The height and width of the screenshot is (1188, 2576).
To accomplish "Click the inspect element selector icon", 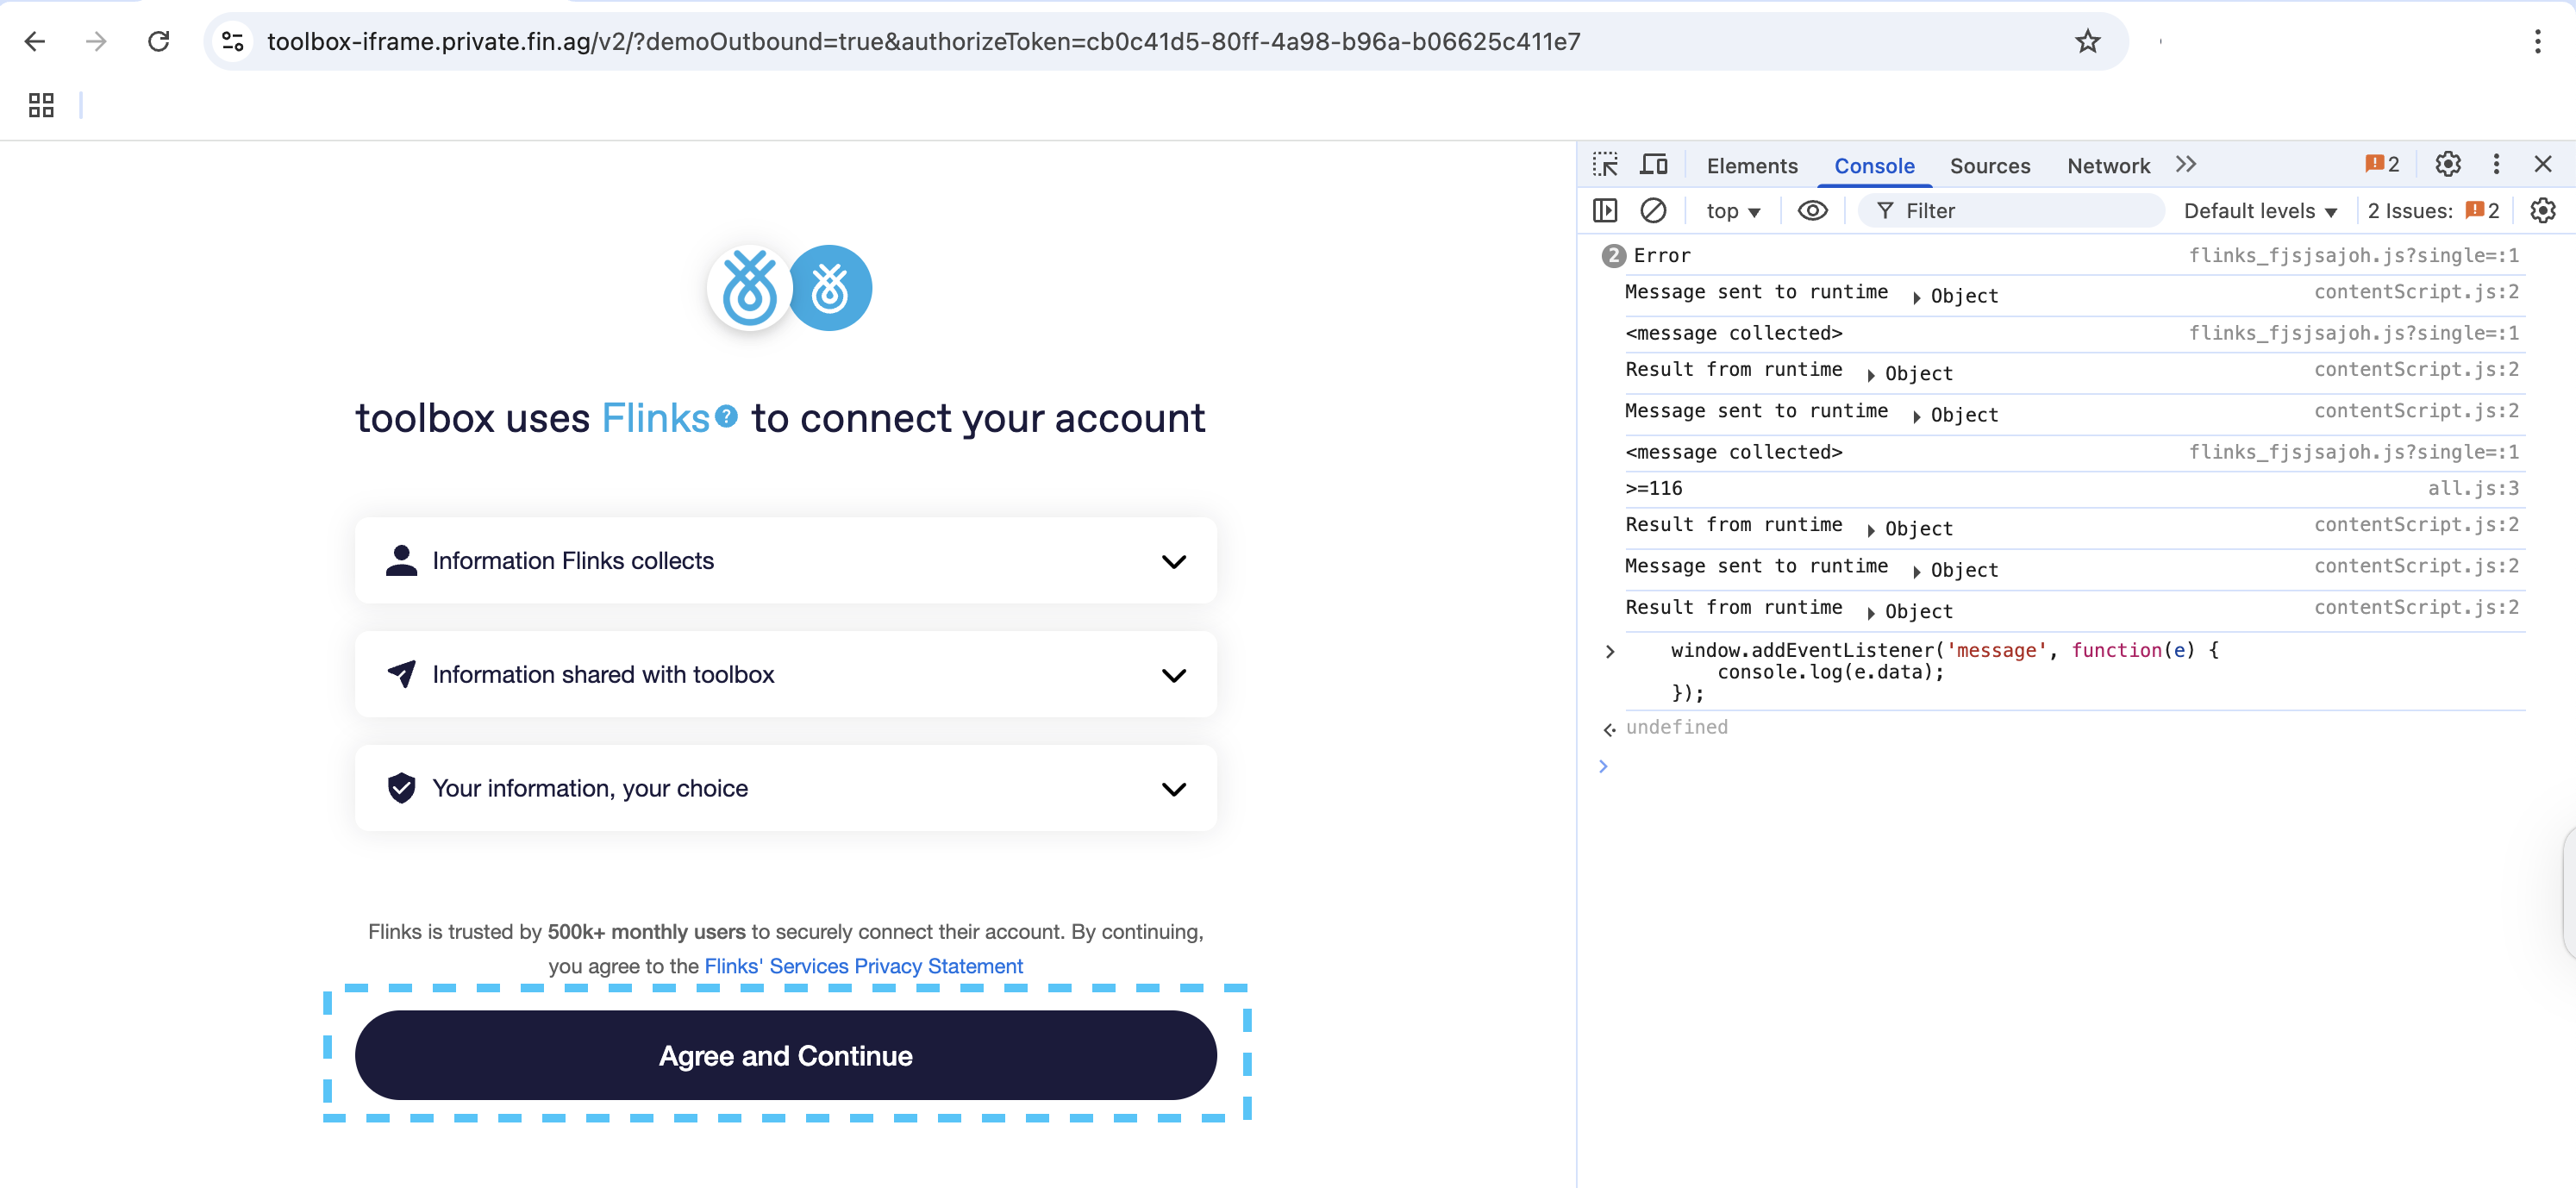I will point(1605,165).
